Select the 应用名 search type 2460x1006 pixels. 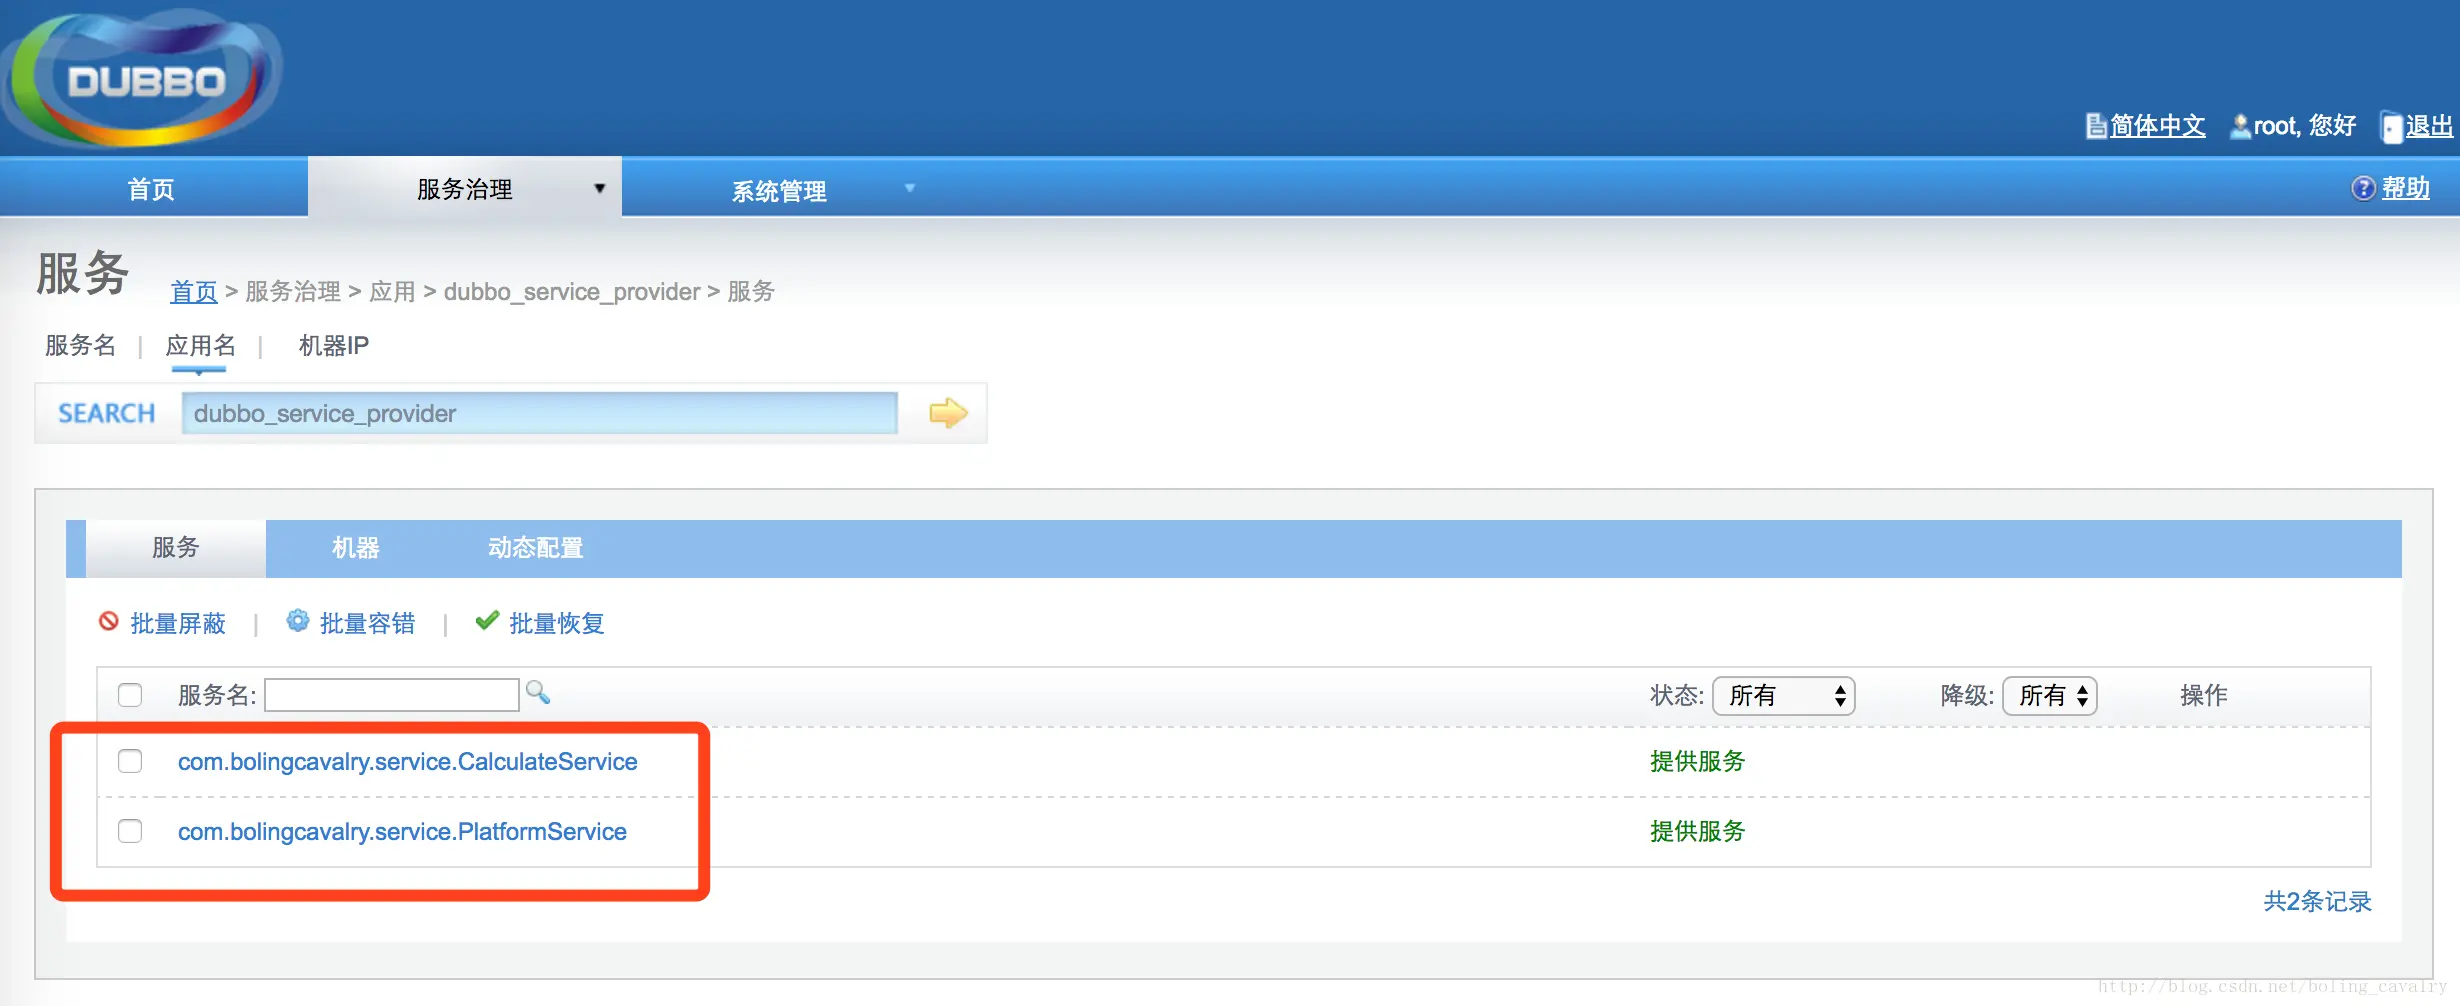pos(201,346)
